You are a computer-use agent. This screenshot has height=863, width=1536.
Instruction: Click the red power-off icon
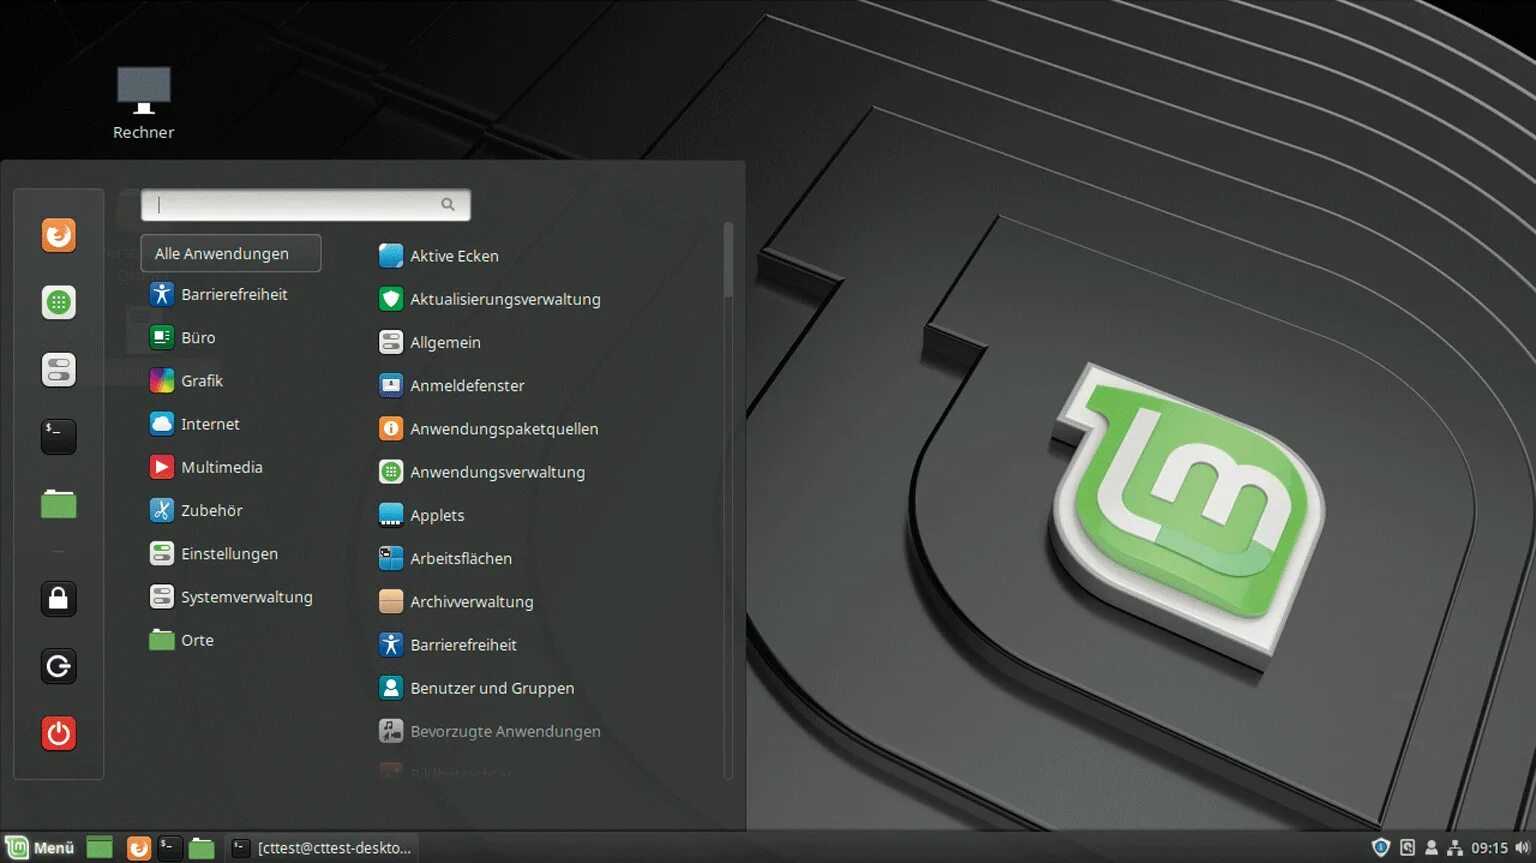58,733
